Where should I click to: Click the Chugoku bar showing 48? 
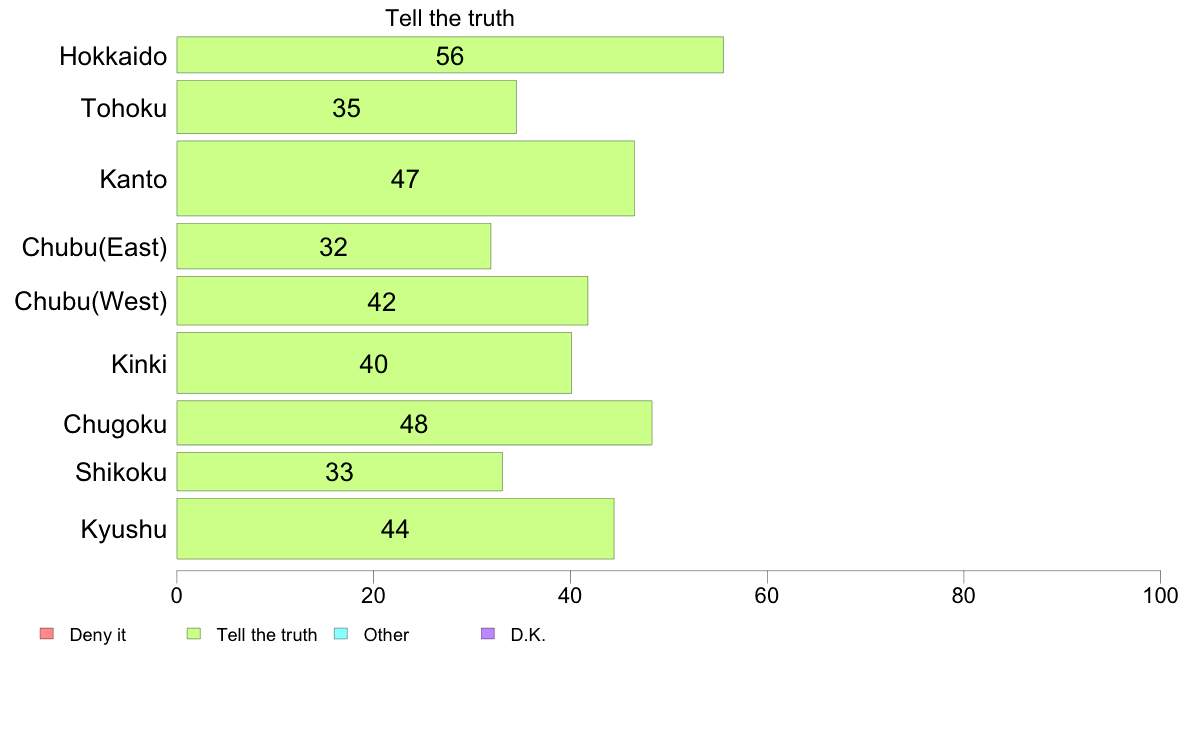click(414, 423)
